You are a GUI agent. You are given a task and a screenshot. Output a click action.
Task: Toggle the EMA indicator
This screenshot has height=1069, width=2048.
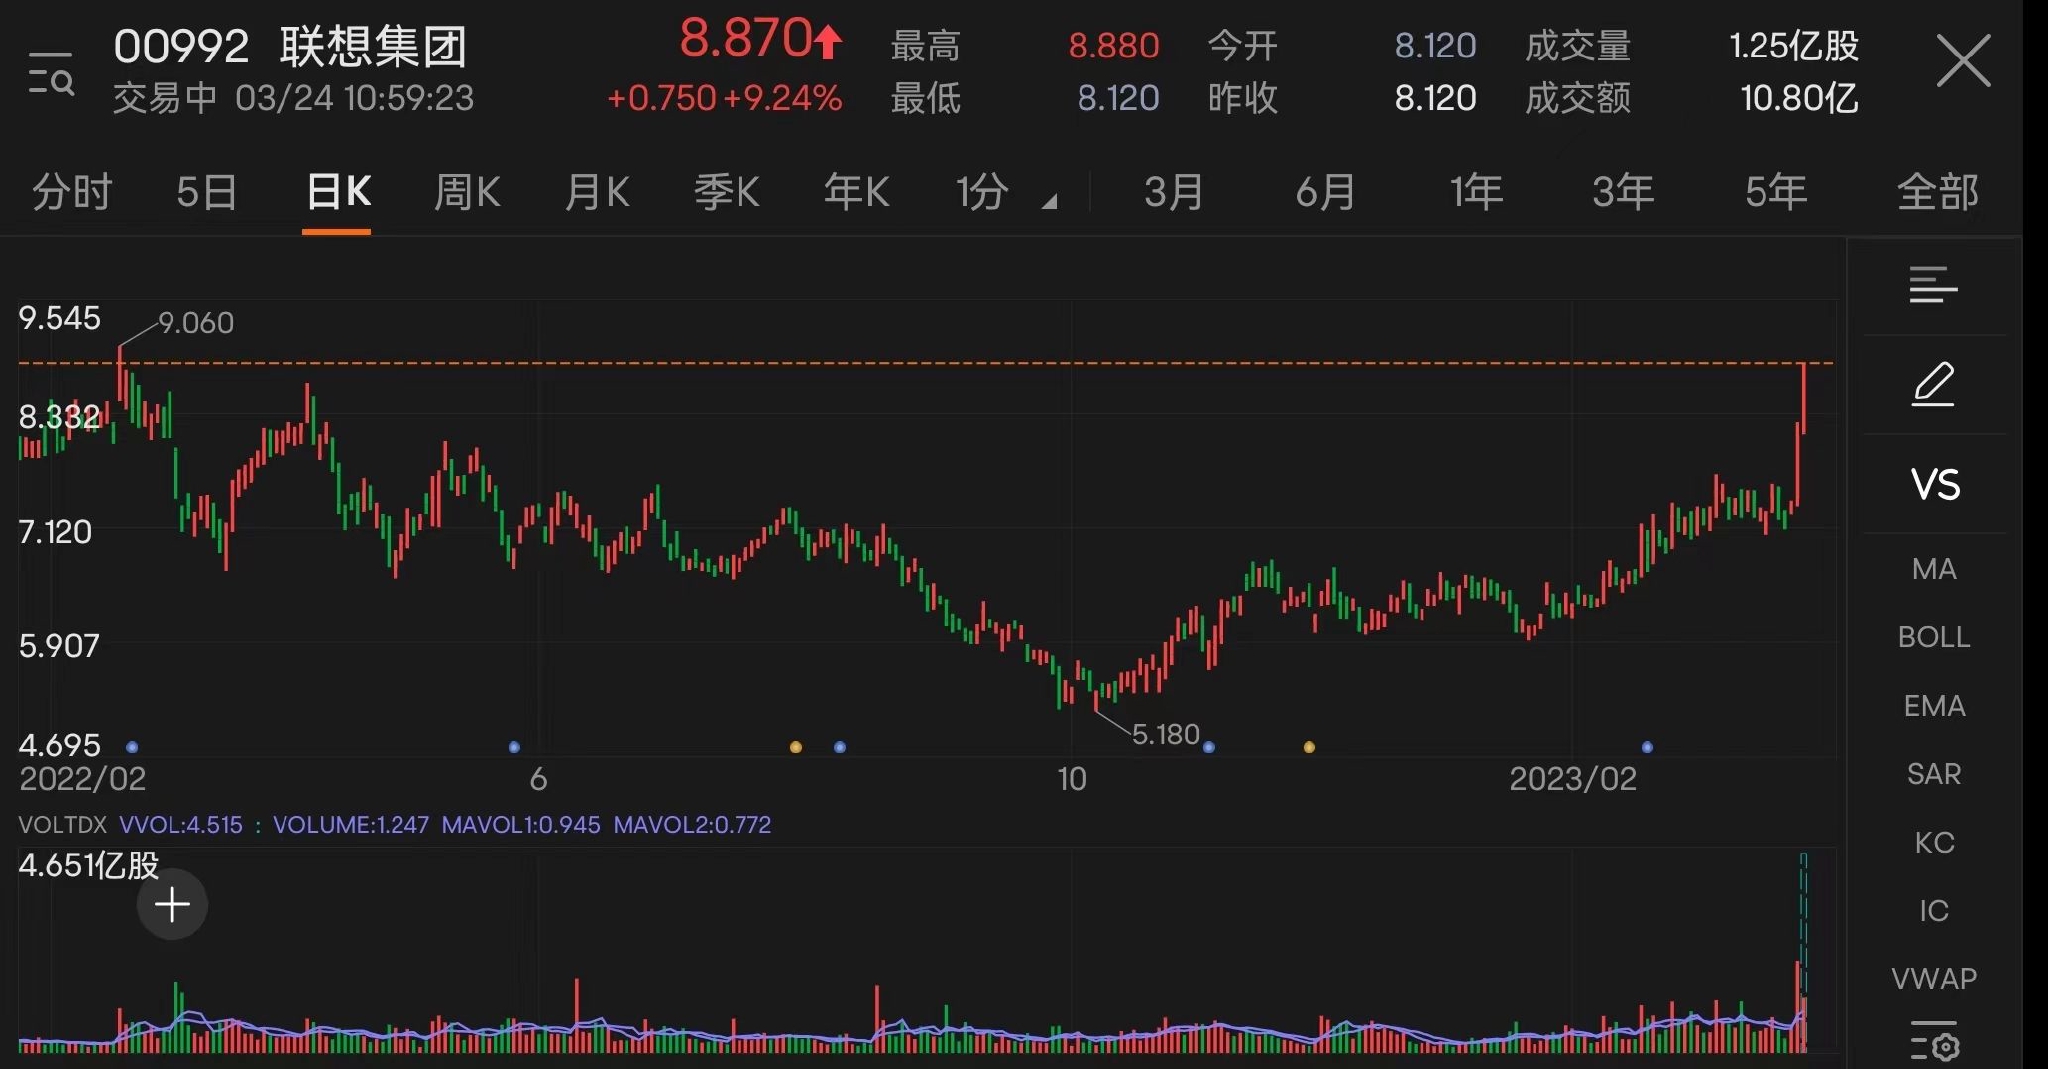1934,706
